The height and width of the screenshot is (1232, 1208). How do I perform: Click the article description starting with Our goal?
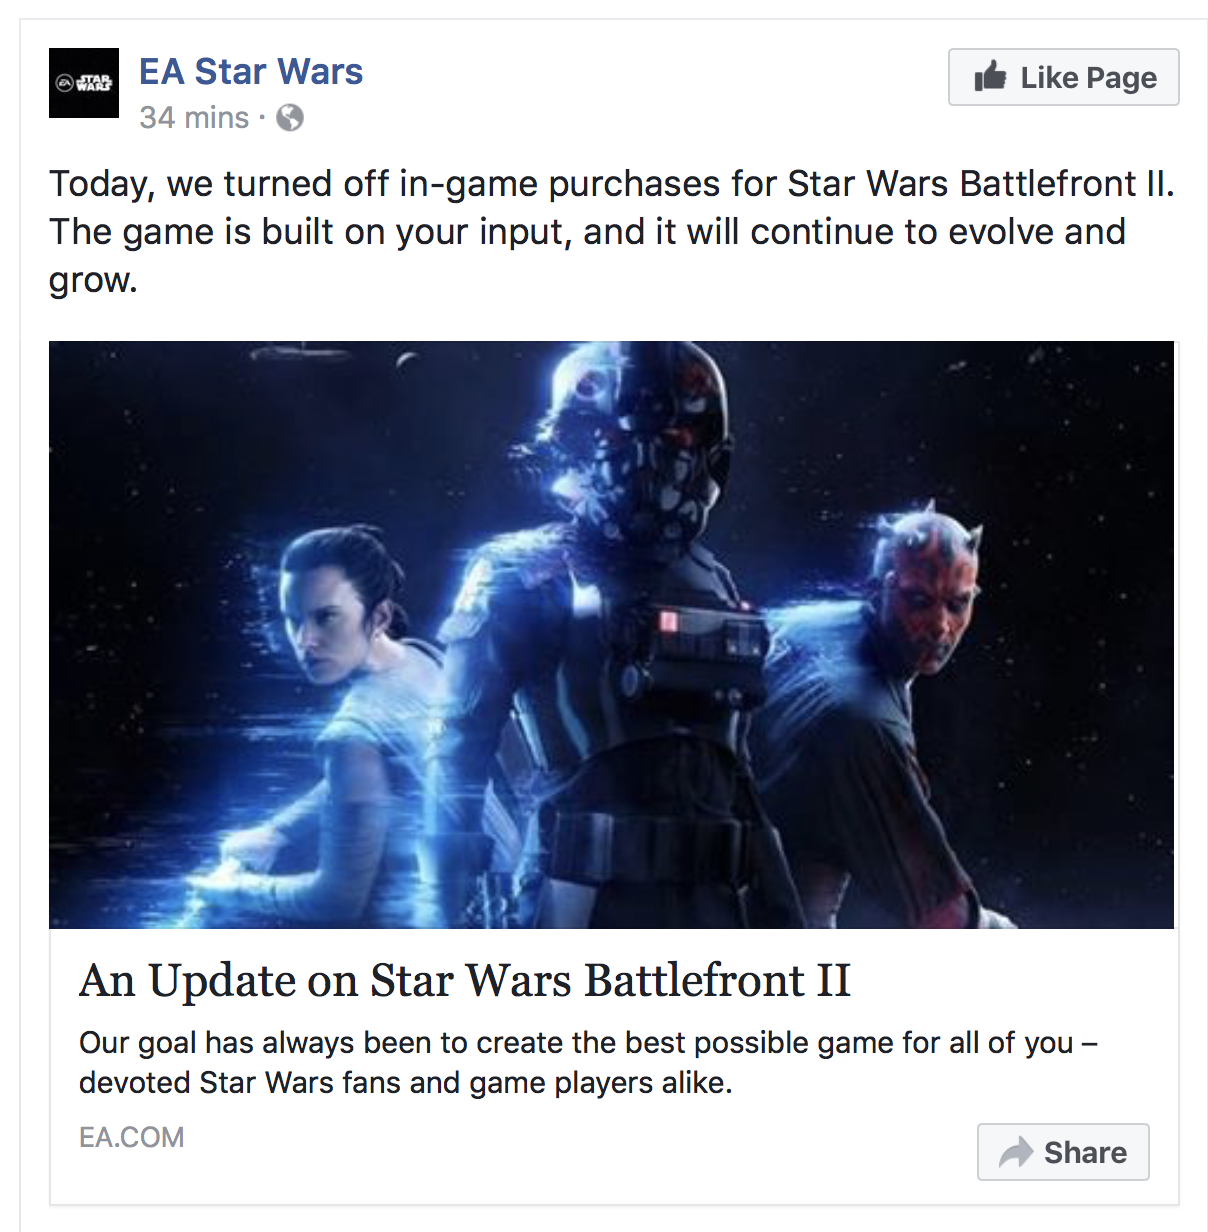(588, 1062)
